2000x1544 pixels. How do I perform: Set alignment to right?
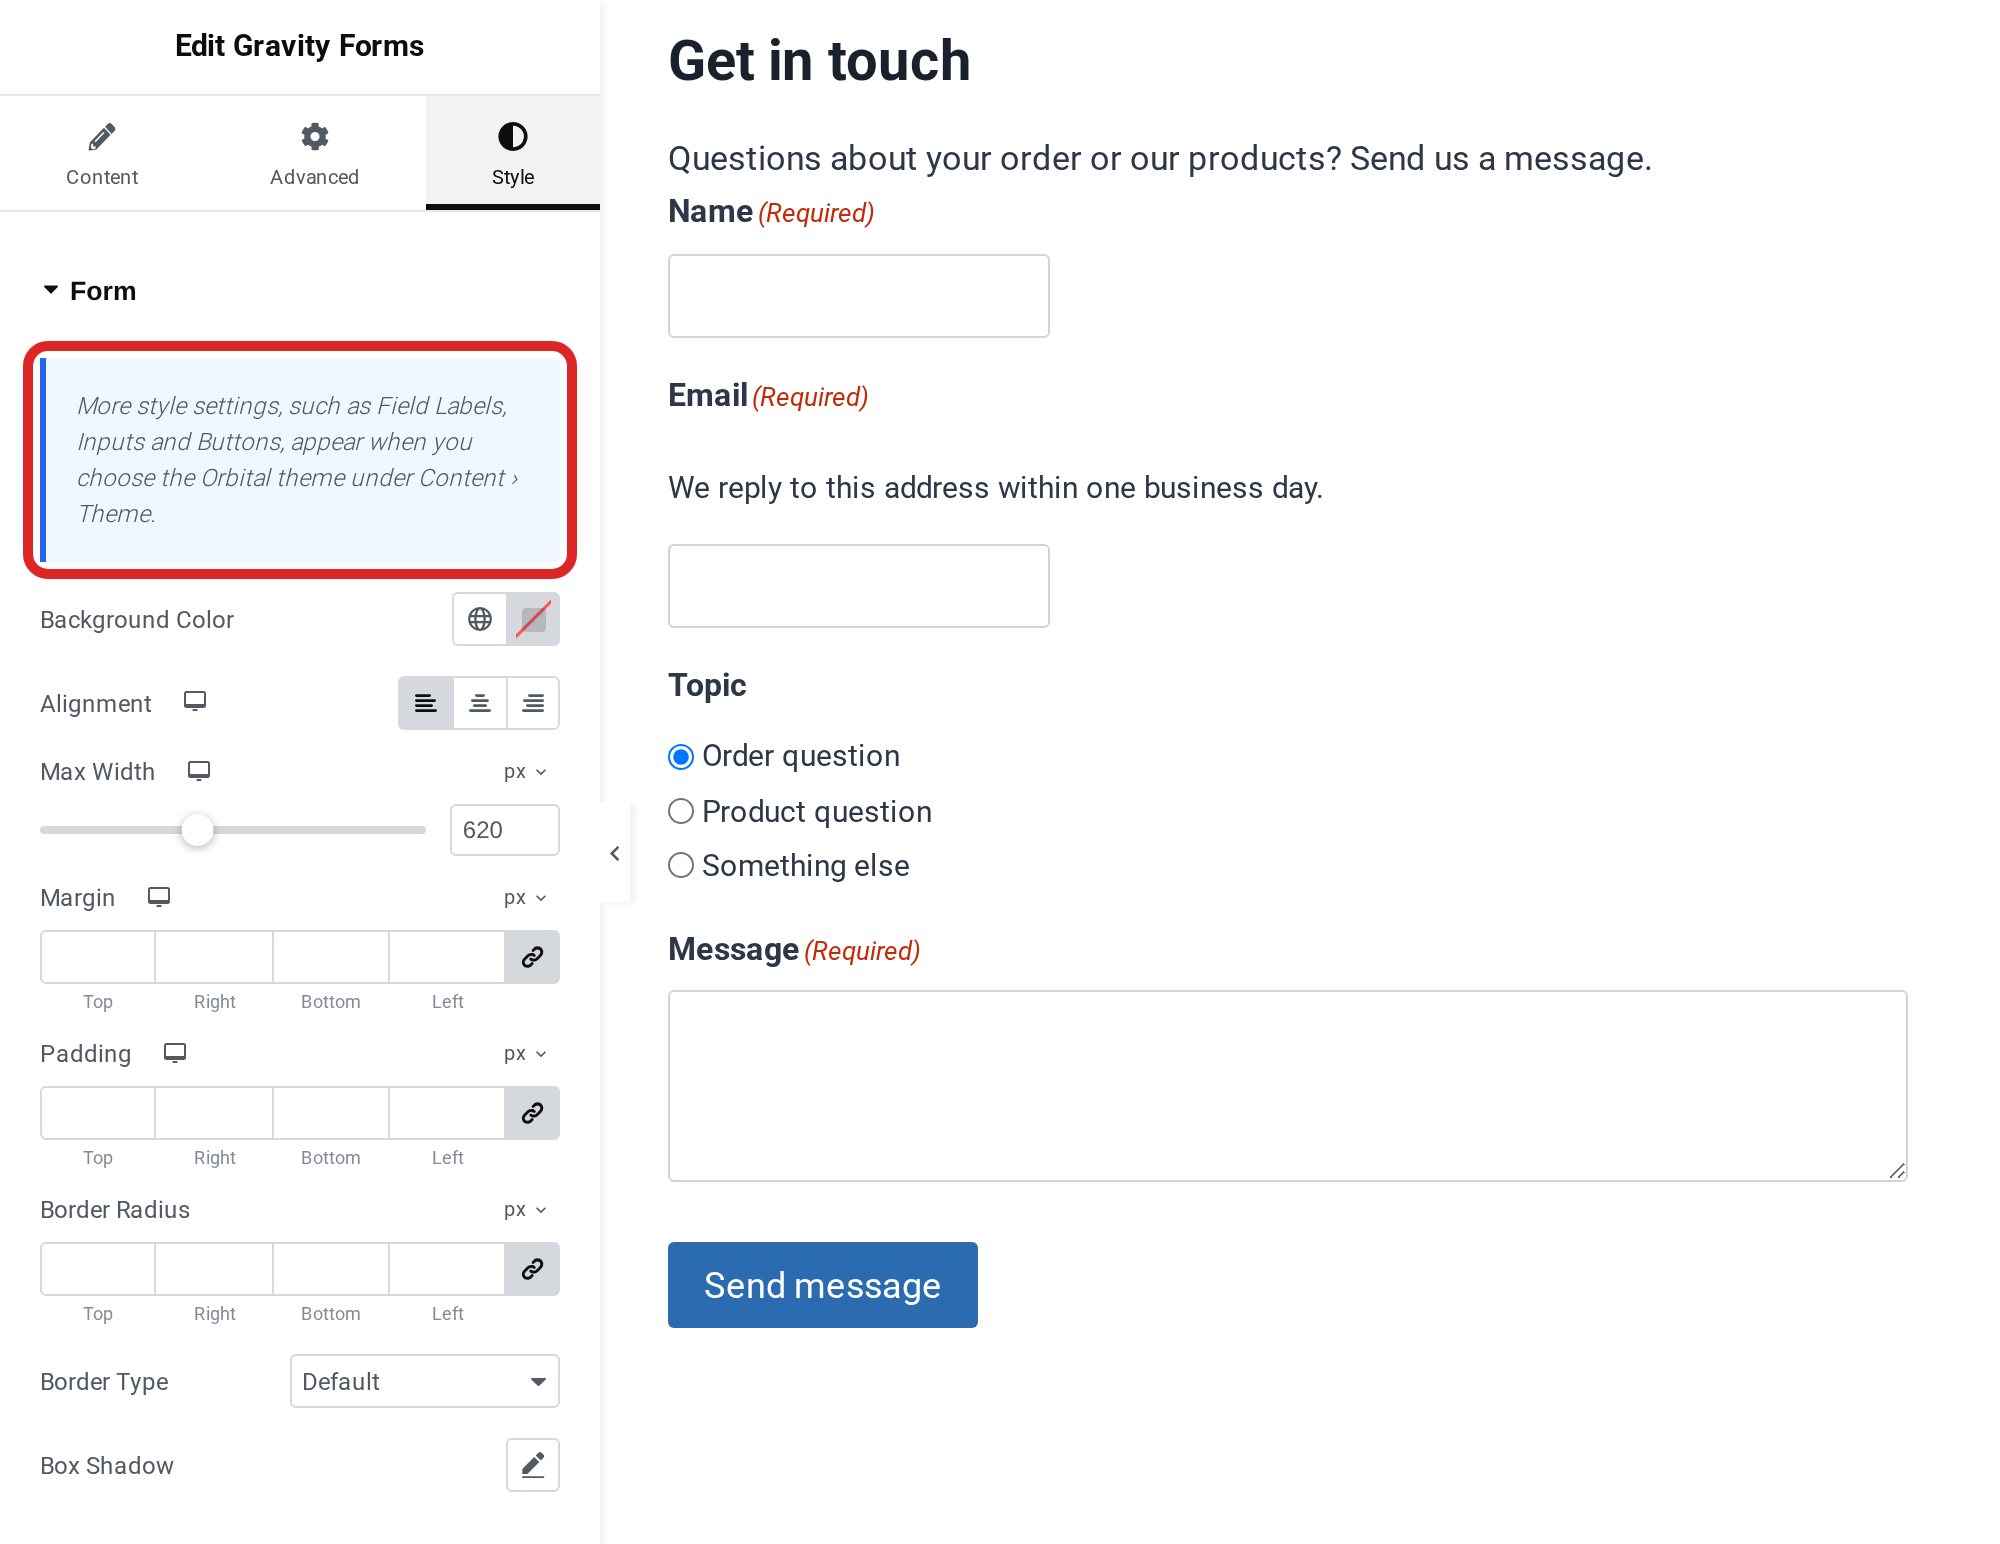[533, 703]
